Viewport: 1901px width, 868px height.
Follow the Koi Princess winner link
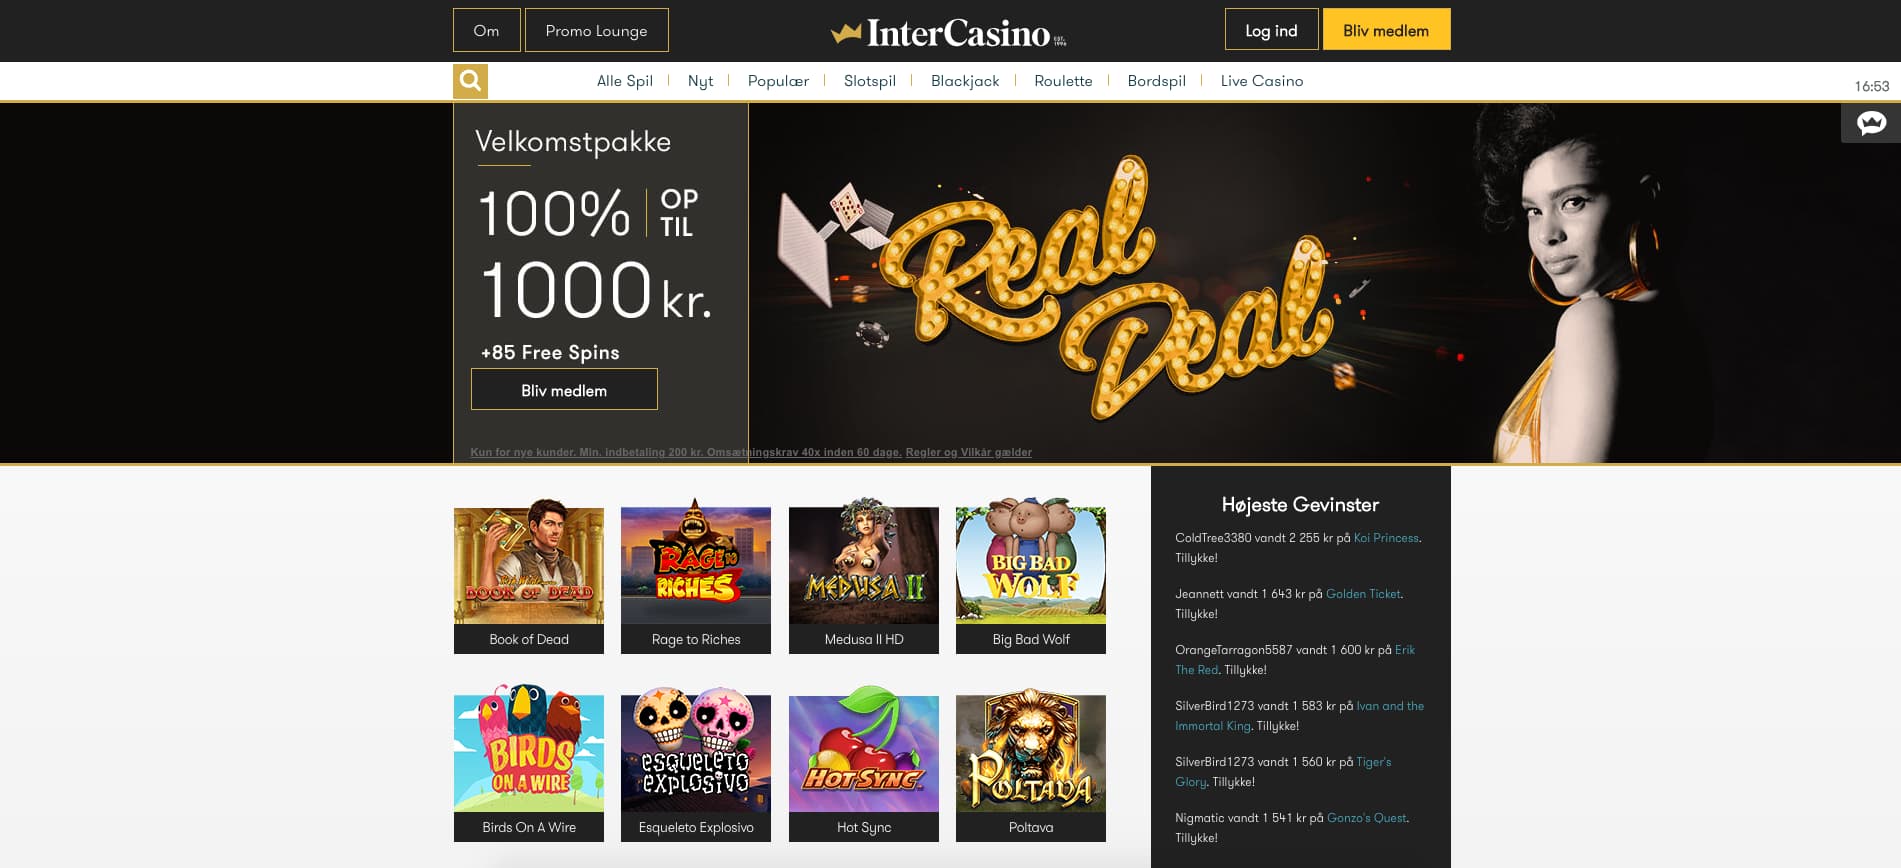pyautogui.click(x=1386, y=538)
